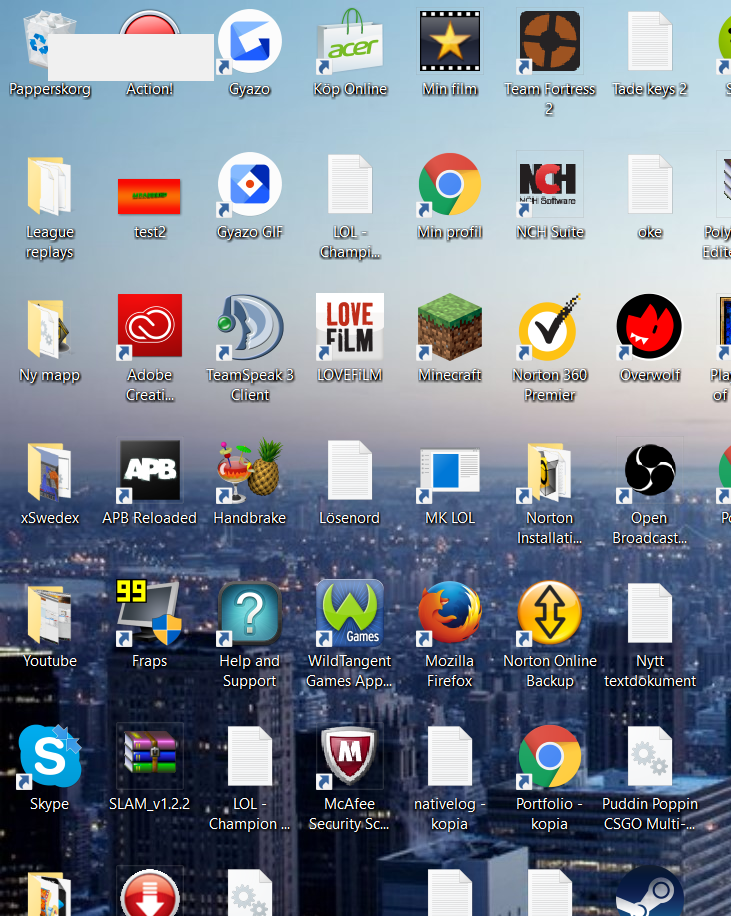Open the Min film icon
731x916 pixels.
(x=449, y=42)
